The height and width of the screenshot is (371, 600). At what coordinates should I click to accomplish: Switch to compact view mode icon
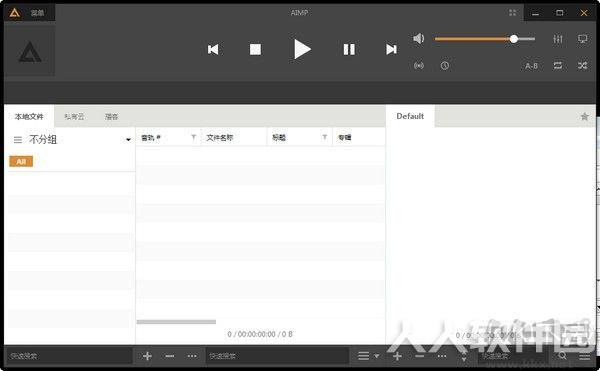512,13
